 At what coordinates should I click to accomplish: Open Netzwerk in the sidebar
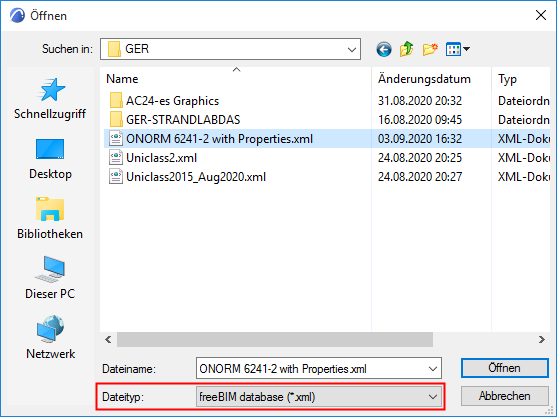tap(50, 337)
